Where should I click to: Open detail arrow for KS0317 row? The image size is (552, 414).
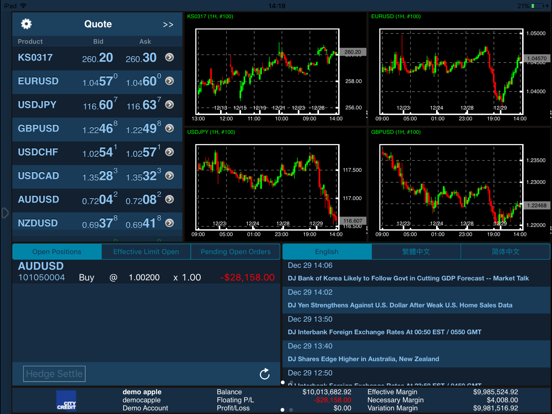click(x=169, y=57)
